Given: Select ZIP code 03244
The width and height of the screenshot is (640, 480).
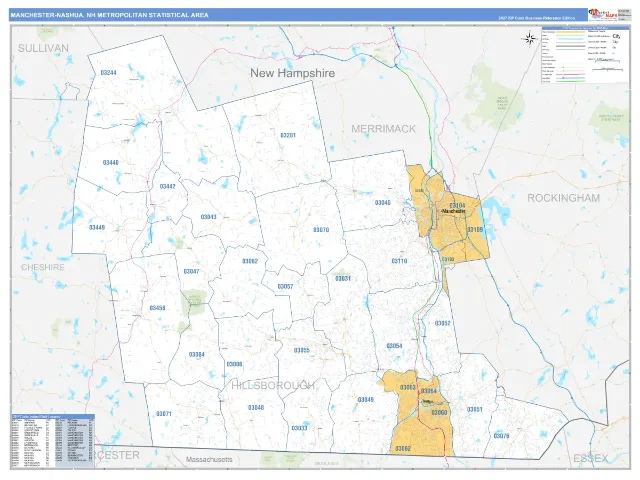Looking at the screenshot, I should [x=109, y=73].
